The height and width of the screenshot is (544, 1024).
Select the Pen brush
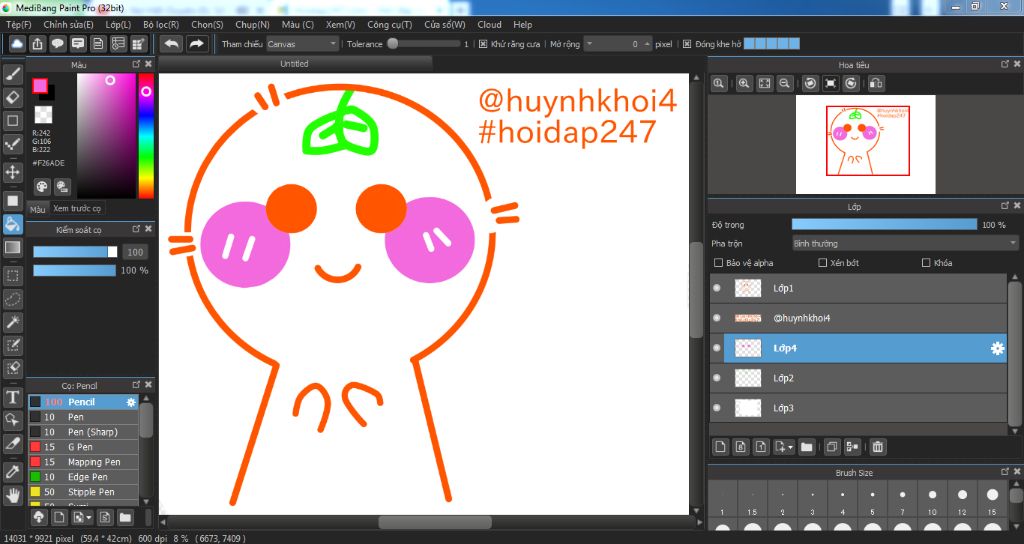[x=83, y=417]
